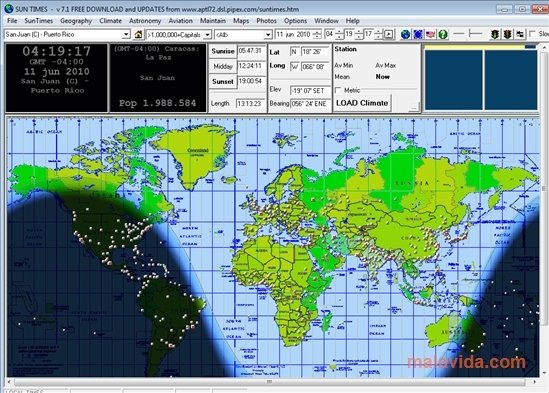This screenshot has width=549, height=393.
Task: Click the Station label in climate panel
Action: click(x=345, y=49)
